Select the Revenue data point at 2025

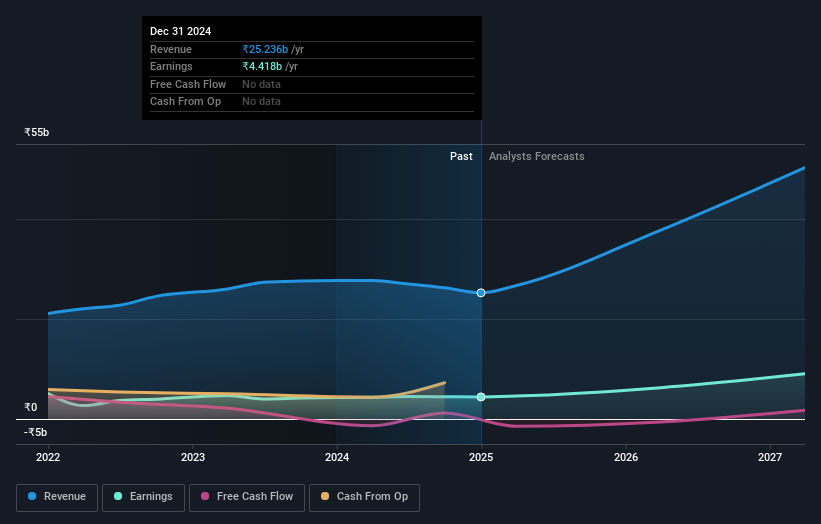481,293
